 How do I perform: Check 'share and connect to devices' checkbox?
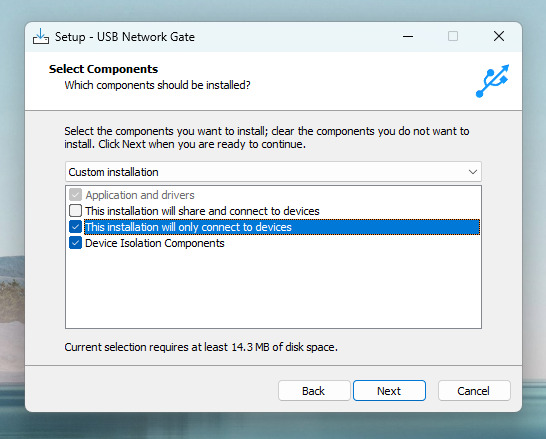point(75,211)
